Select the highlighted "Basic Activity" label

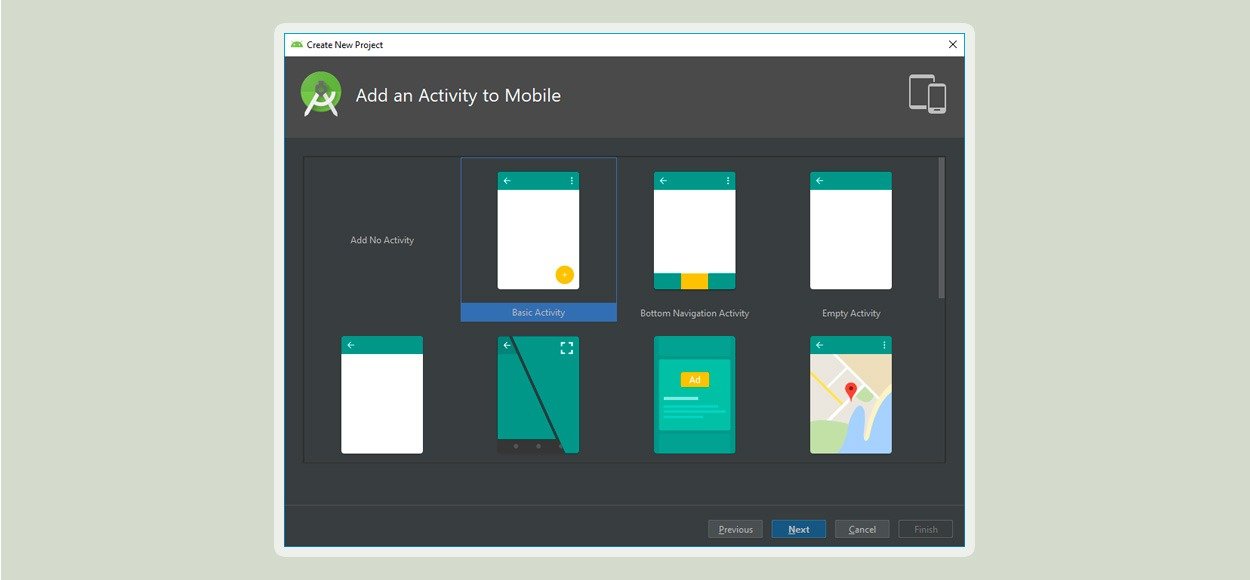click(538, 313)
